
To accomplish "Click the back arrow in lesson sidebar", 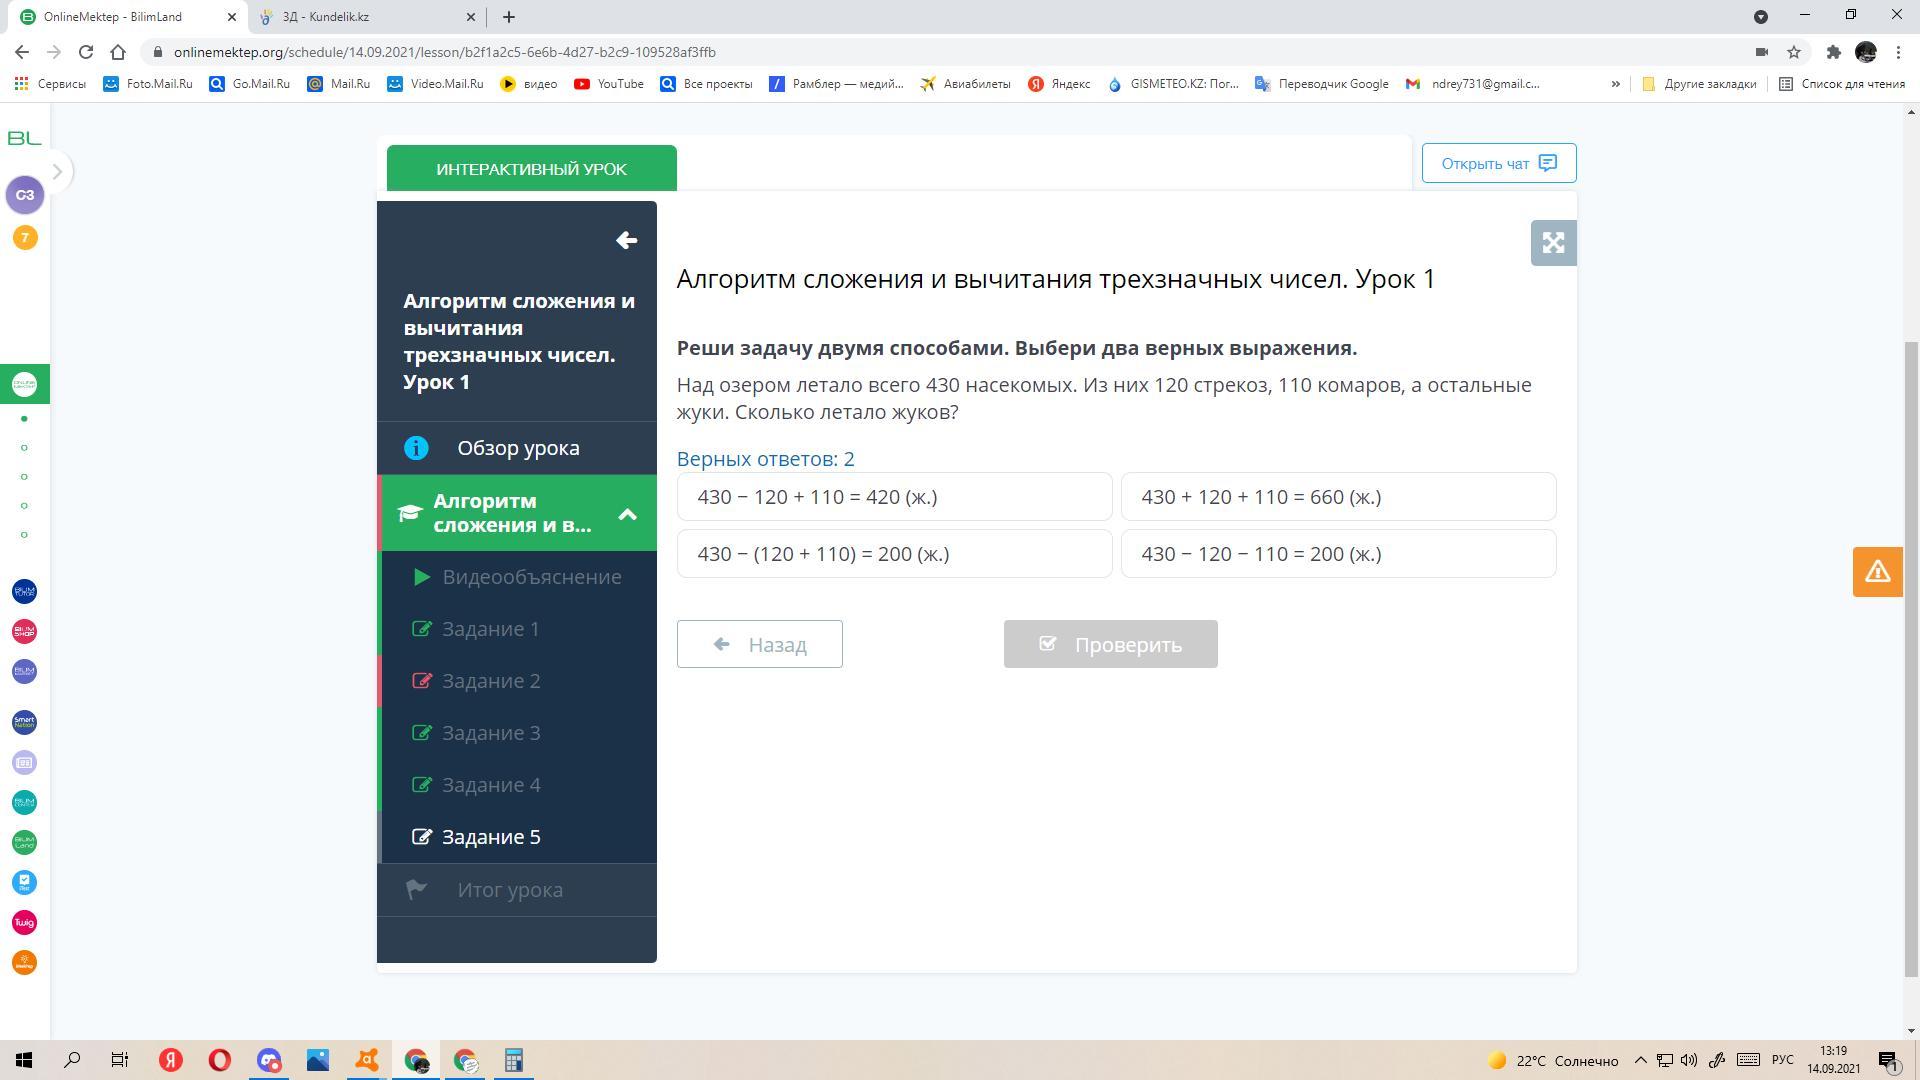I will pos(626,240).
